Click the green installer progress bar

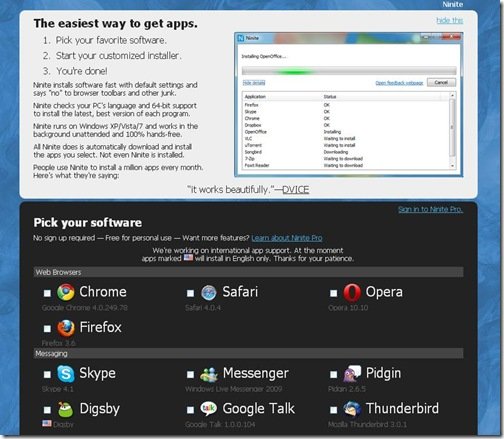pos(349,71)
